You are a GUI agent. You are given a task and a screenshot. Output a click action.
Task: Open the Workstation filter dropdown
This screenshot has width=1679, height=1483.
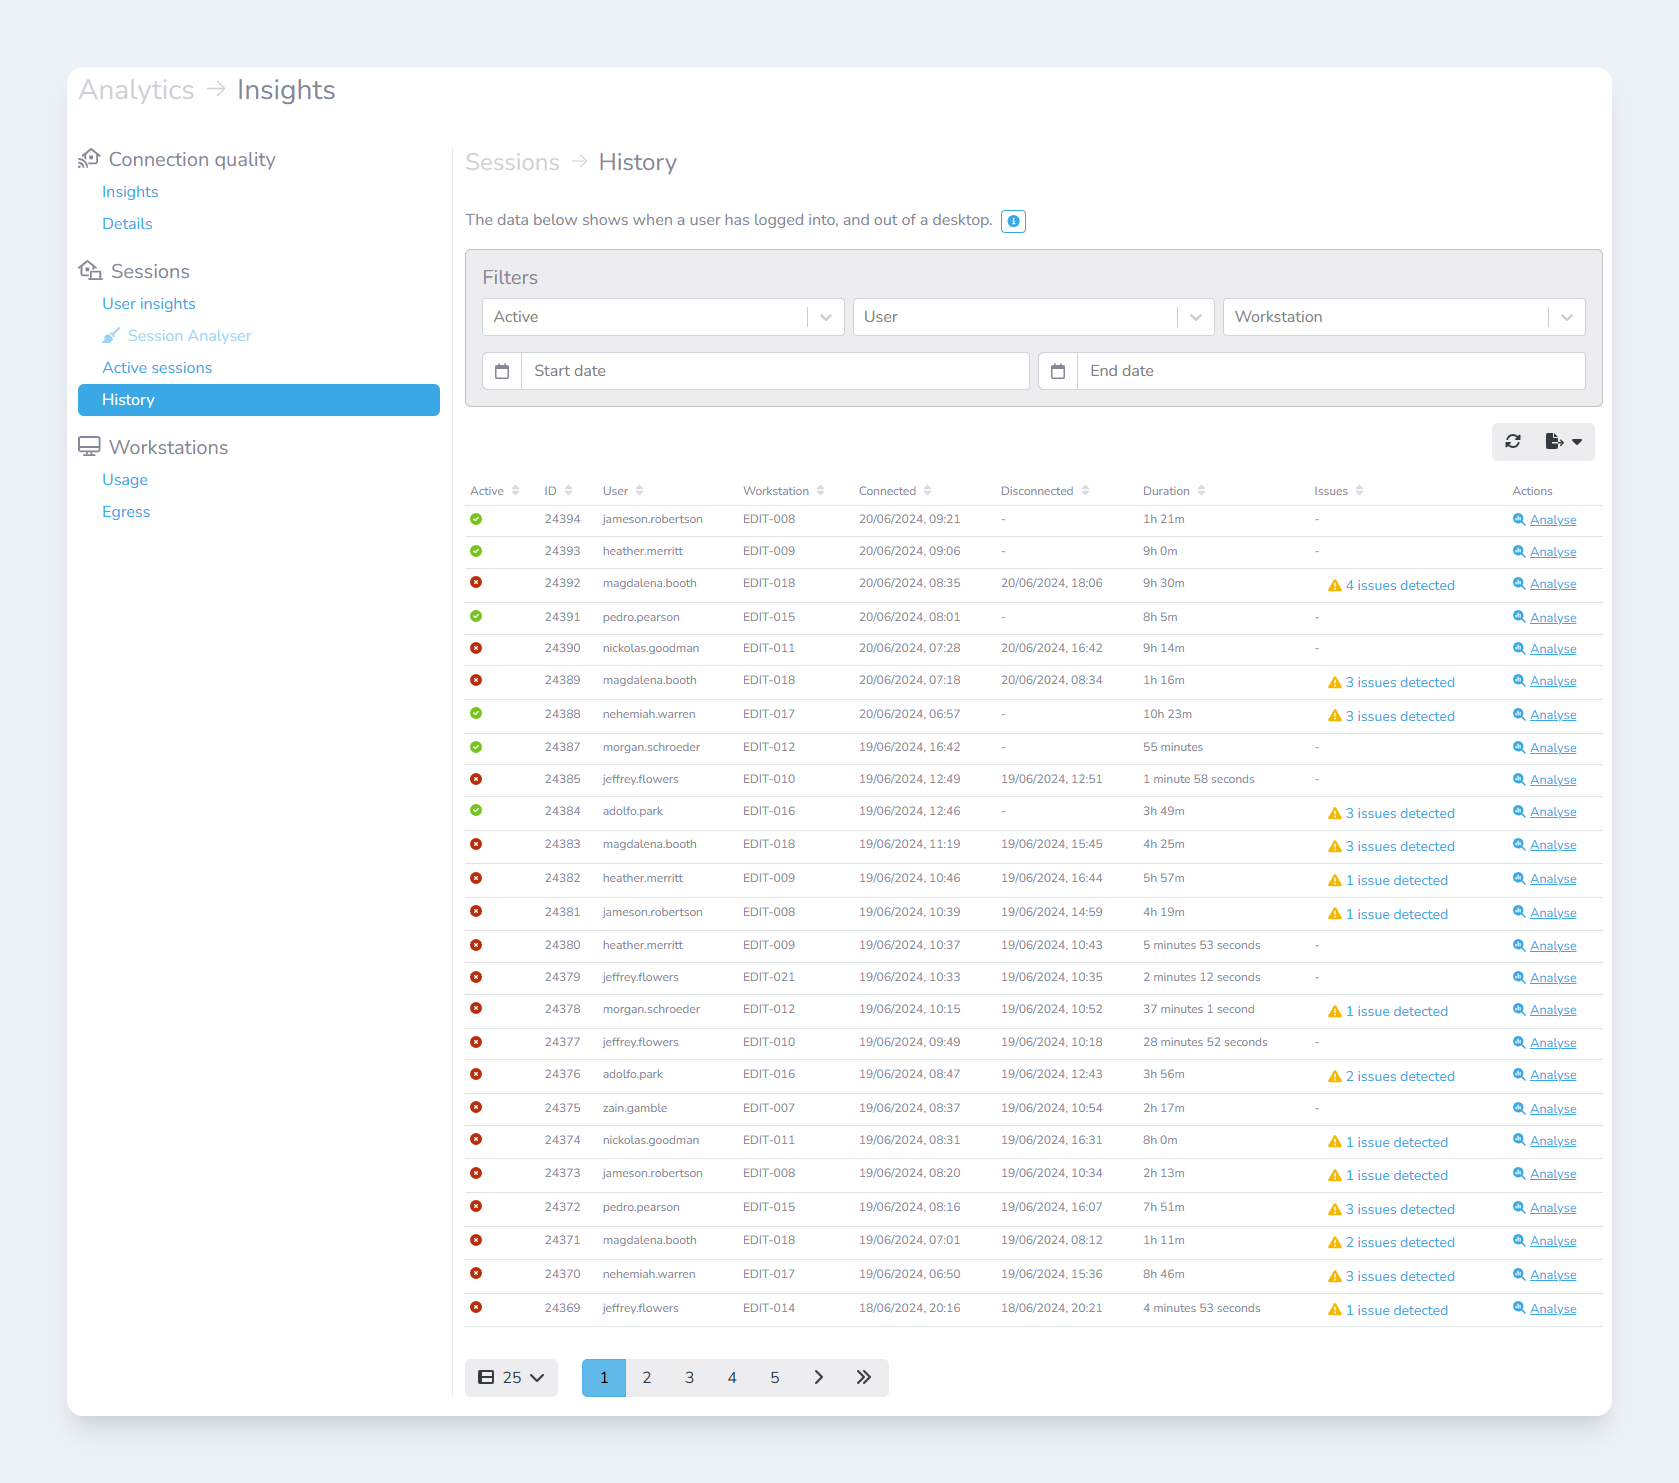pos(1566,317)
